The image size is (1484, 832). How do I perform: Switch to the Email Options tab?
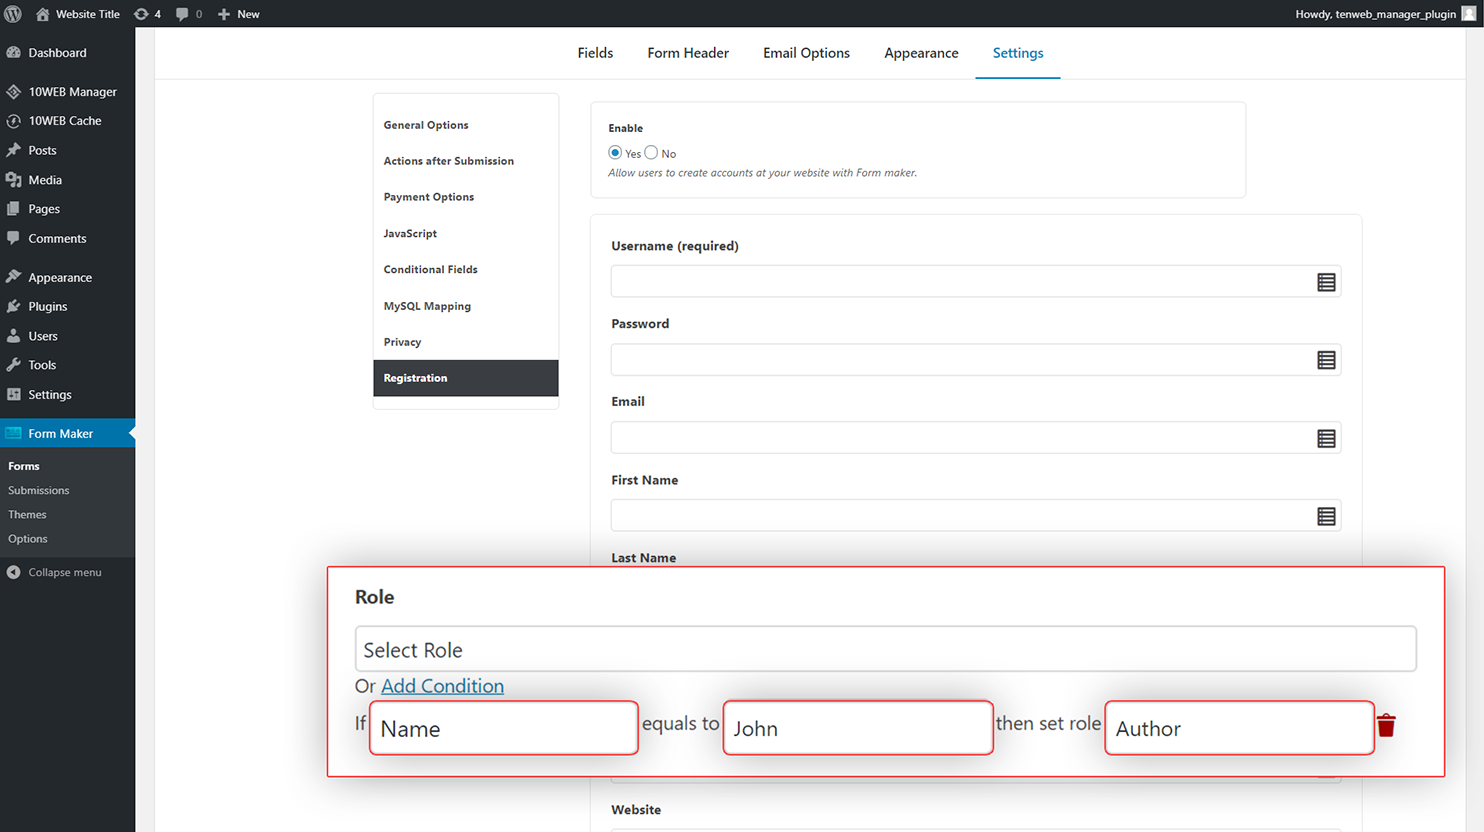point(806,53)
